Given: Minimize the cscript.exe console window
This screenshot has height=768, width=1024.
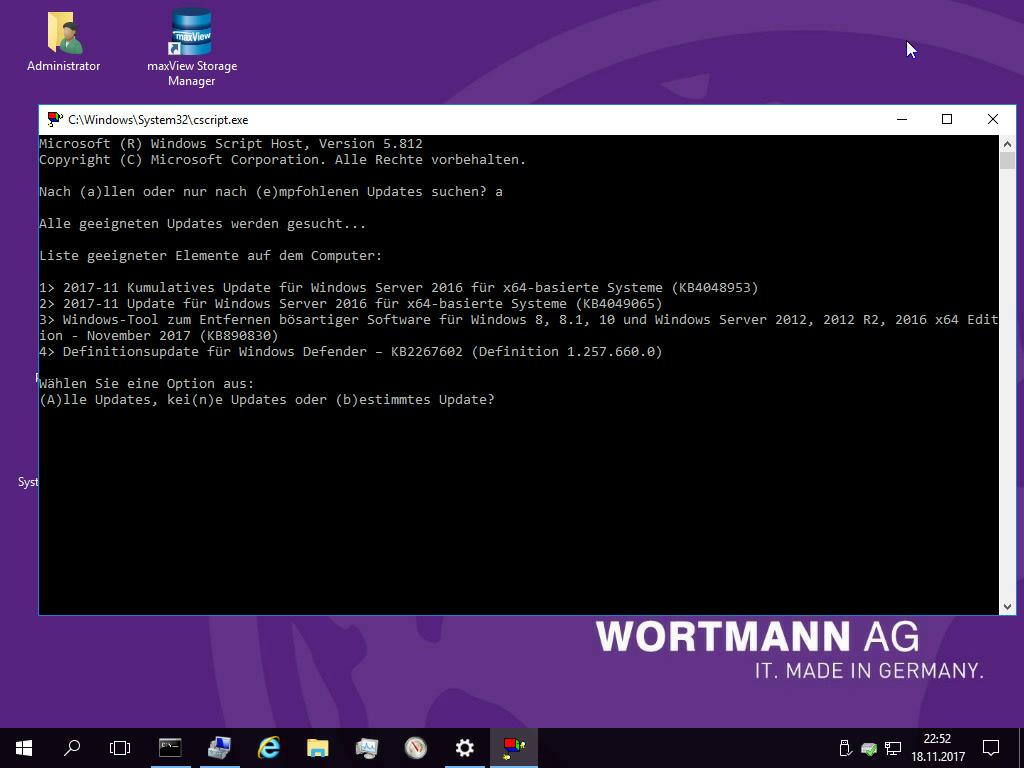Looking at the screenshot, I should click(901, 119).
